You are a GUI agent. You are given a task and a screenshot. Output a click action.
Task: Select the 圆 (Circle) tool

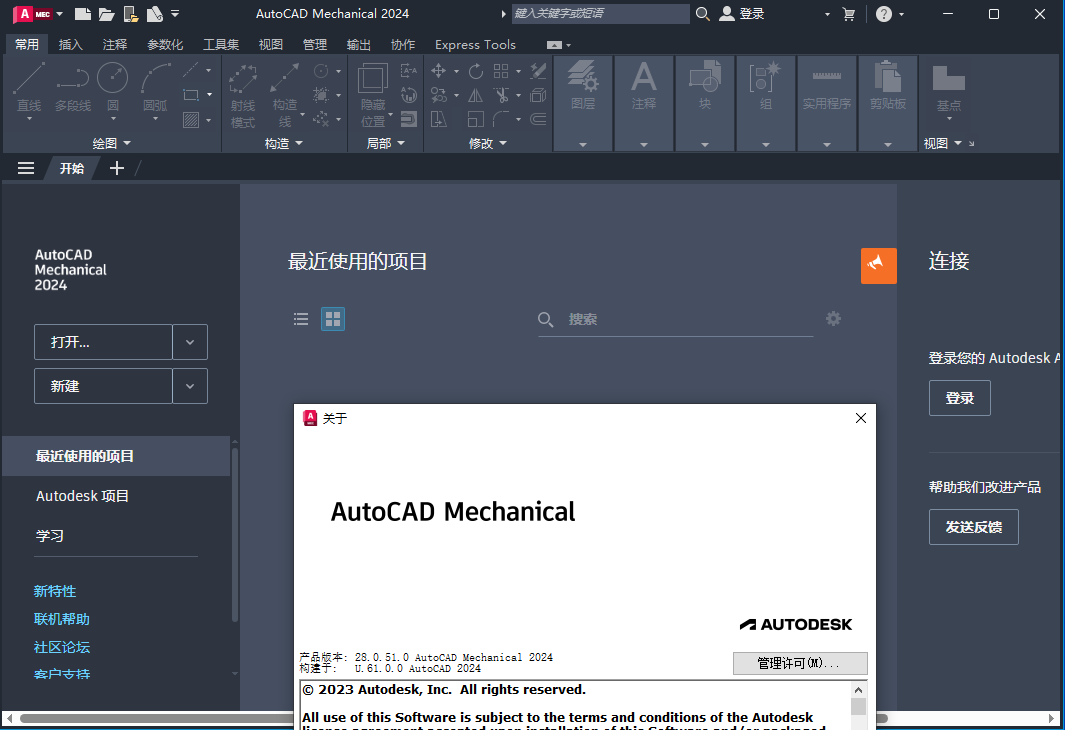pos(113,86)
